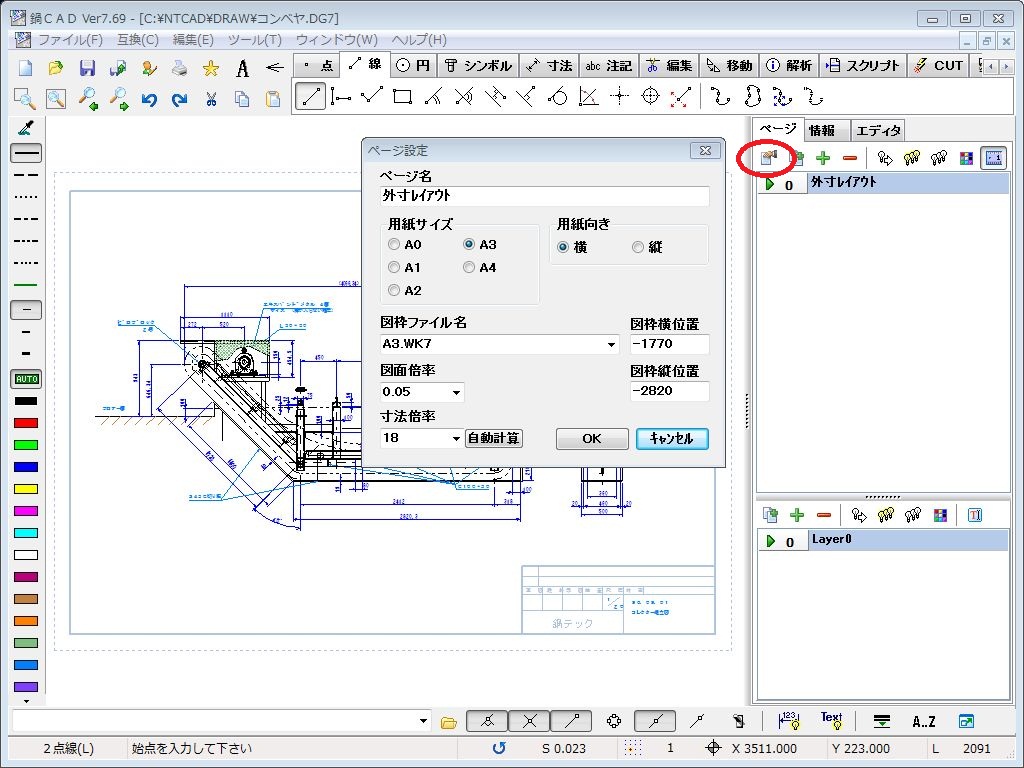Expand the command input dropdown at bottom

coord(423,722)
